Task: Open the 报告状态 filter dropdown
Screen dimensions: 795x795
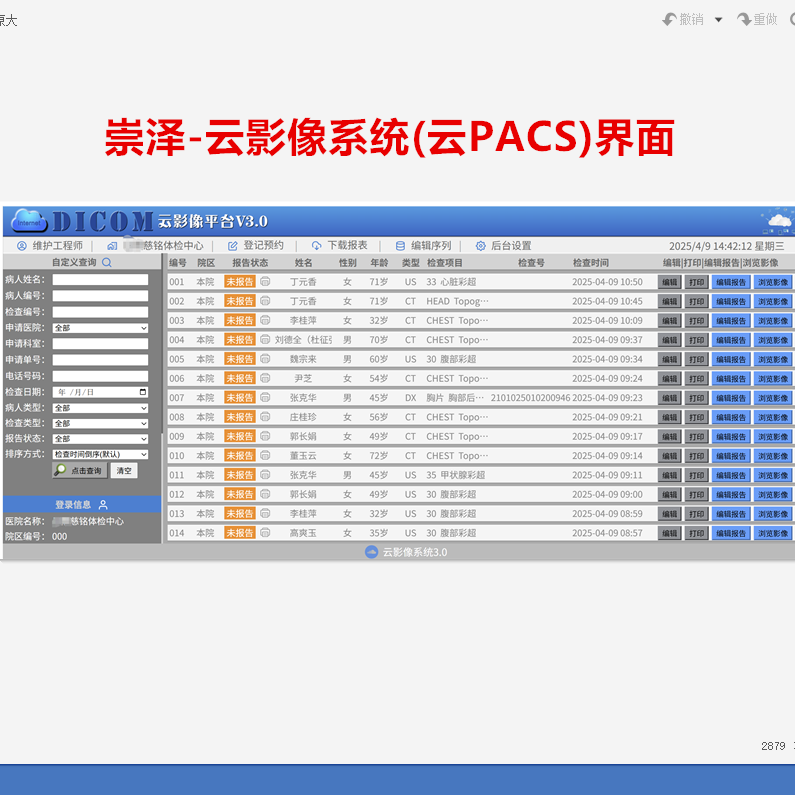Action: pos(100,439)
